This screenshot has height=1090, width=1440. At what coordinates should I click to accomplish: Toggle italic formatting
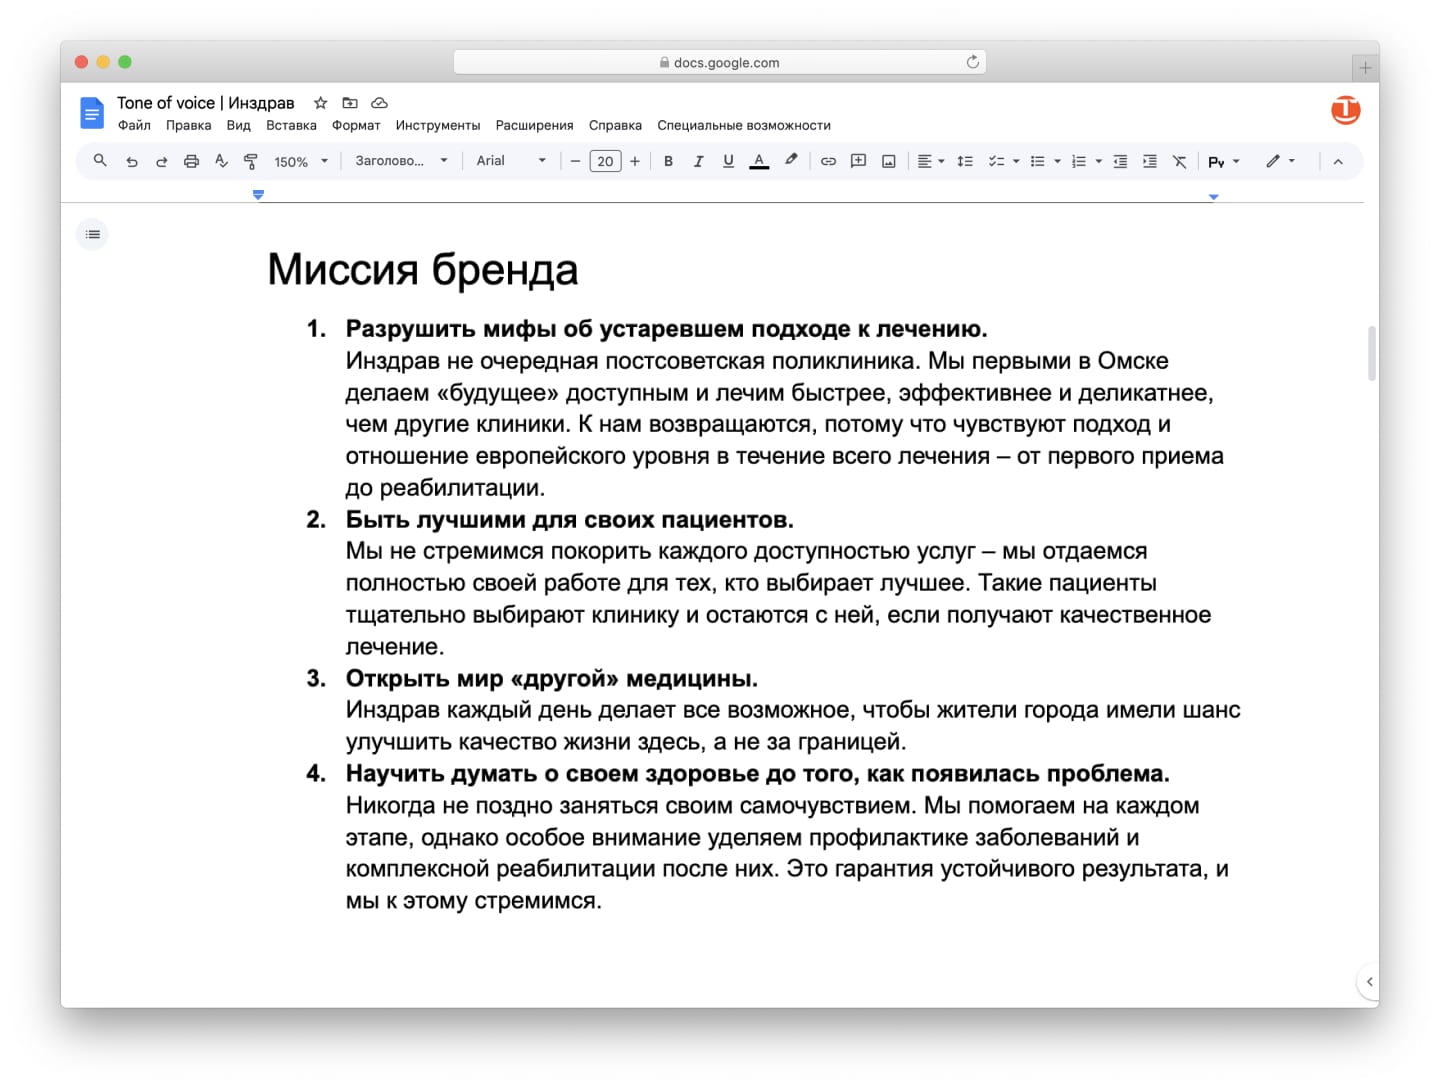click(x=698, y=161)
